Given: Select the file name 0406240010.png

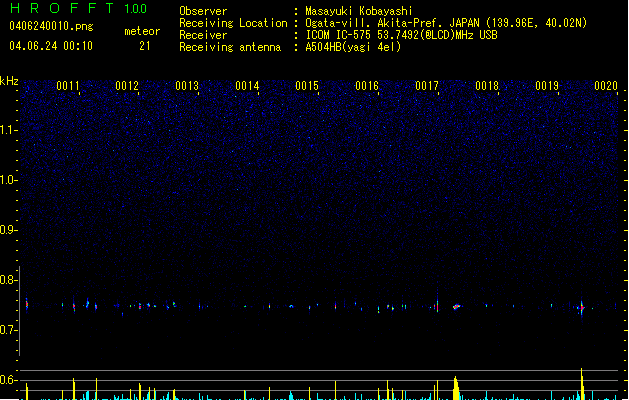Looking at the screenshot, I should (51, 26).
